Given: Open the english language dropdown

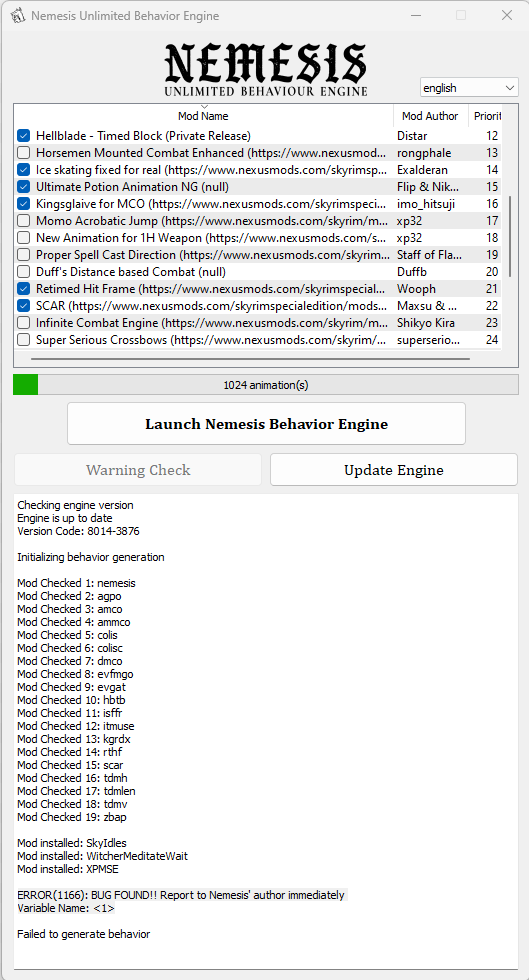Looking at the screenshot, I should [x=469, y=88].
